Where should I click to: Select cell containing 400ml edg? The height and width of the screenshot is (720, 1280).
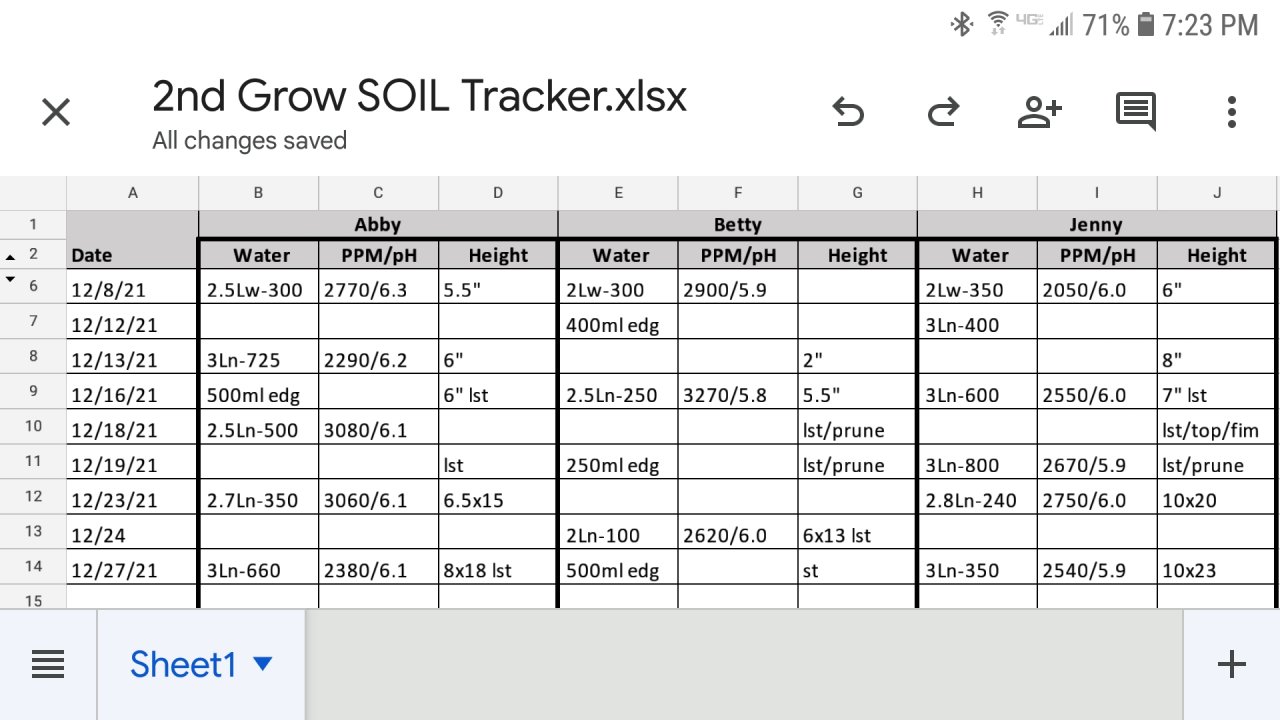618,322
